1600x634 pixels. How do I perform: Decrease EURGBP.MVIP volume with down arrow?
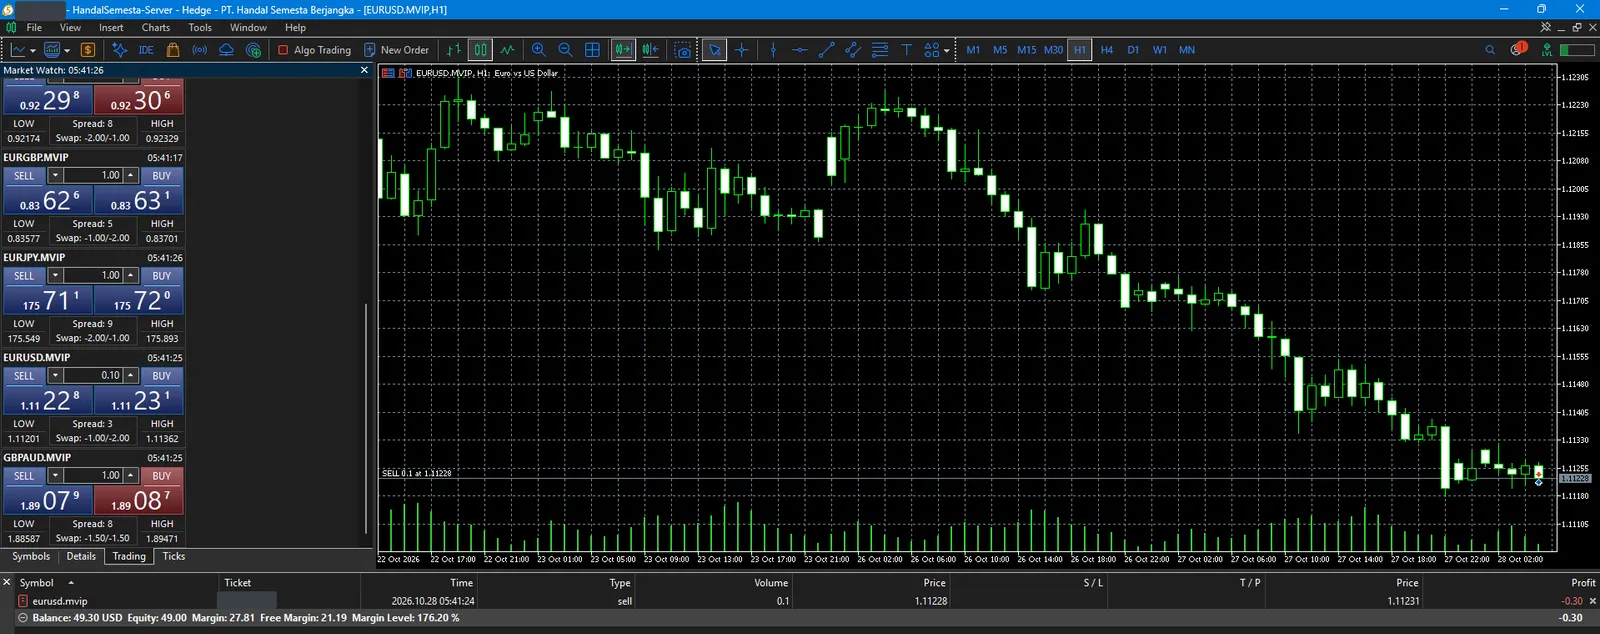coord(55,176)
